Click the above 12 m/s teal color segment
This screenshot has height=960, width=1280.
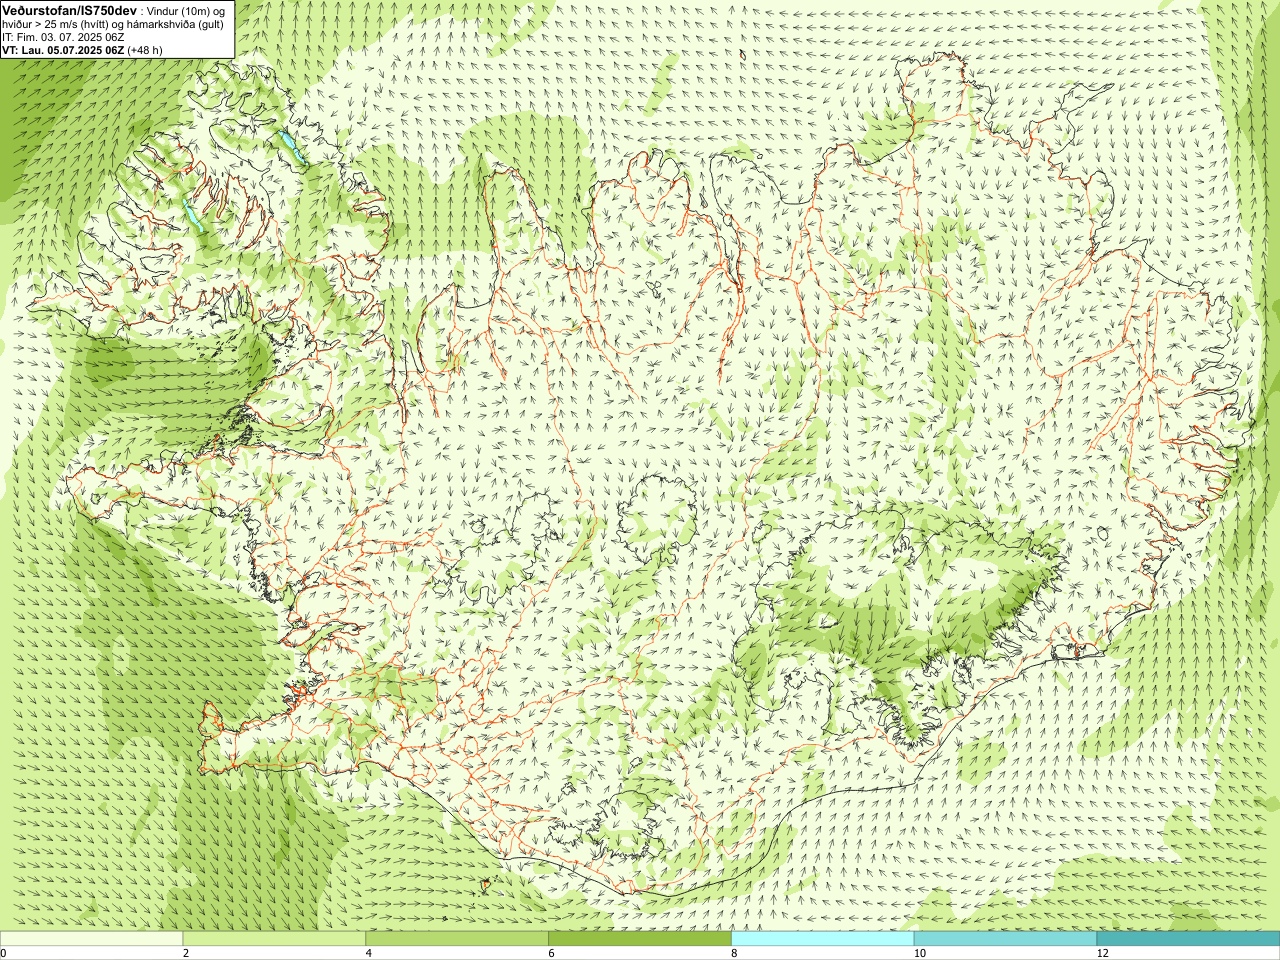[x=1188, y=939]
